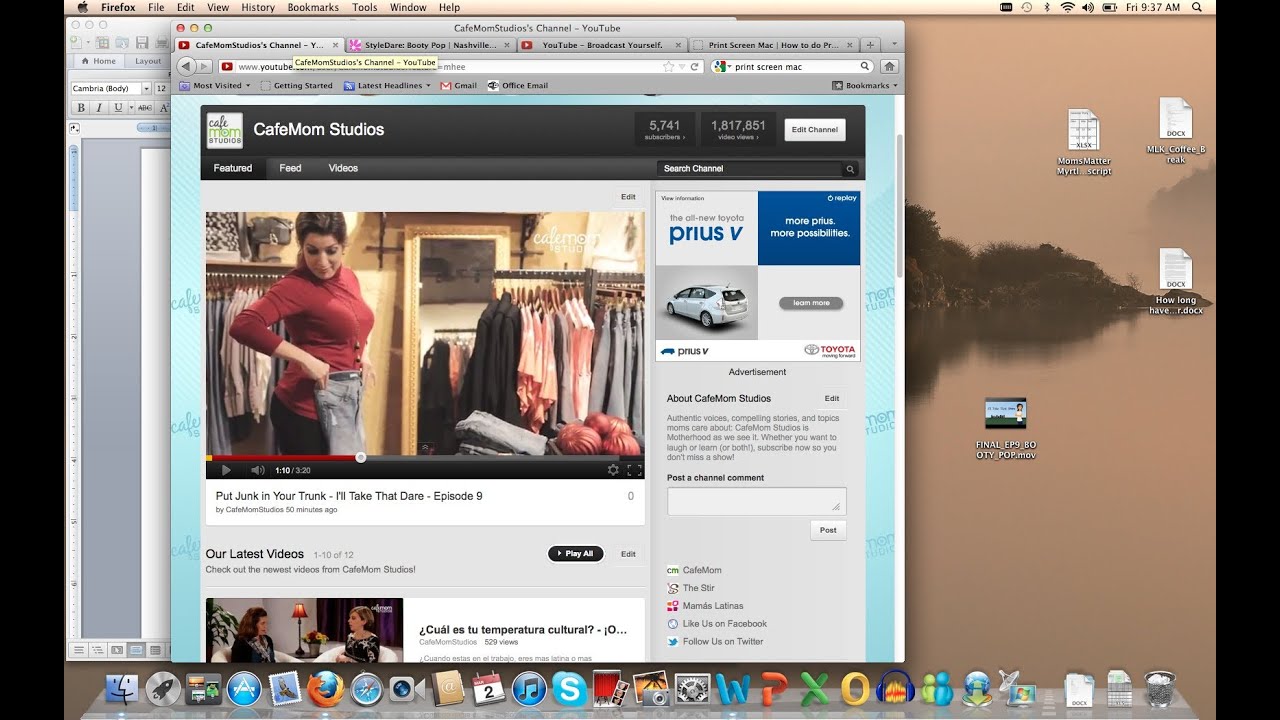
Task: Click the Firefox back arrow button
Action: tap(186, 66)
